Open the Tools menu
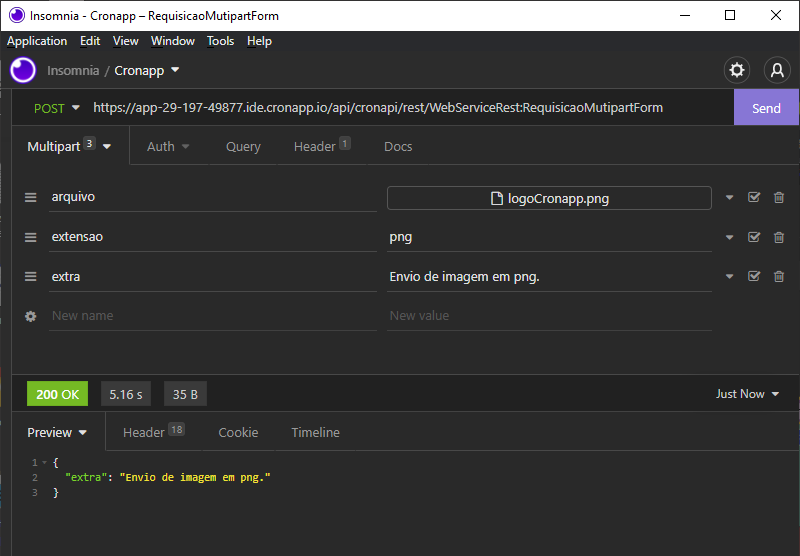The height and width of the screenshot is (556, 800). (x=220, y=41)
